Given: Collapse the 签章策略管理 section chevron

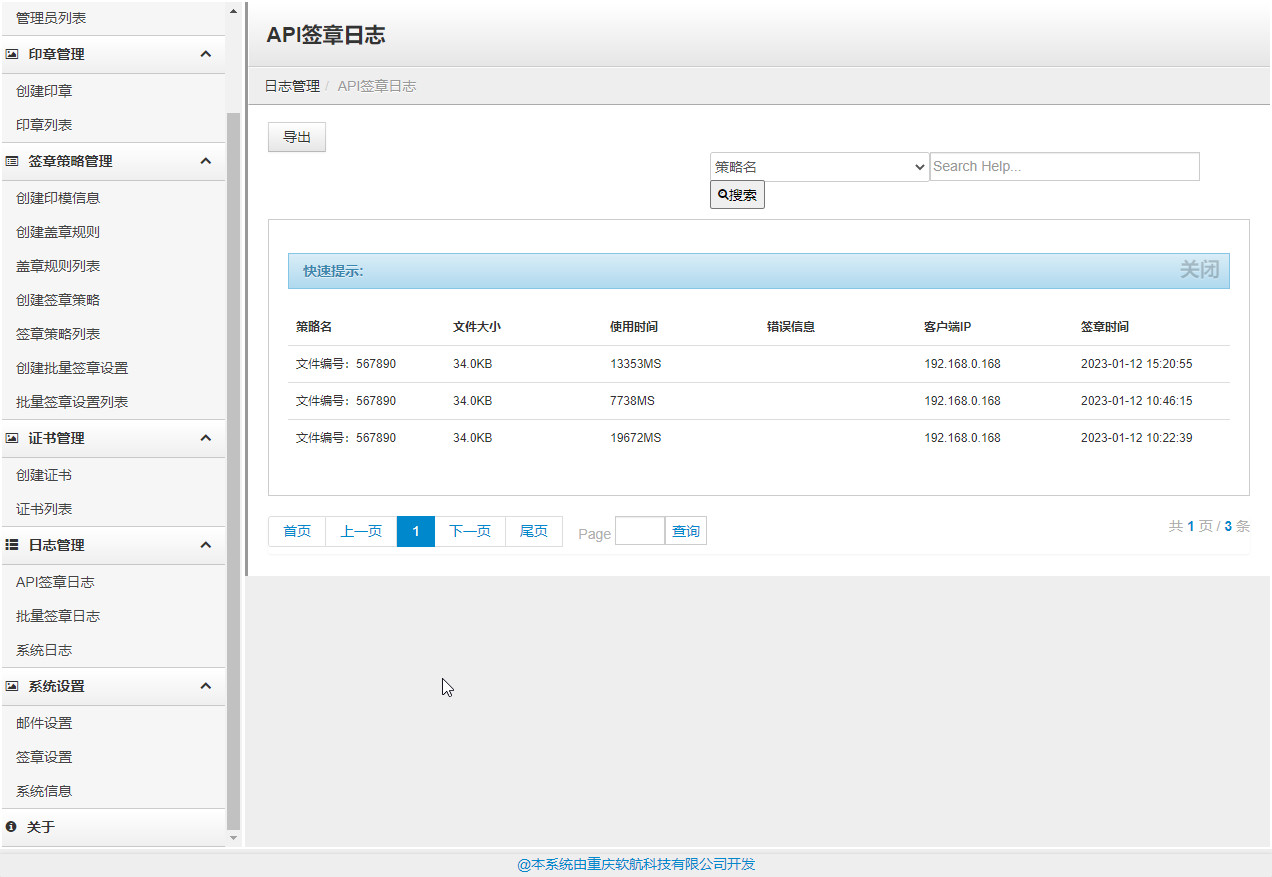Looking at the screenshot, I should 206,161.
